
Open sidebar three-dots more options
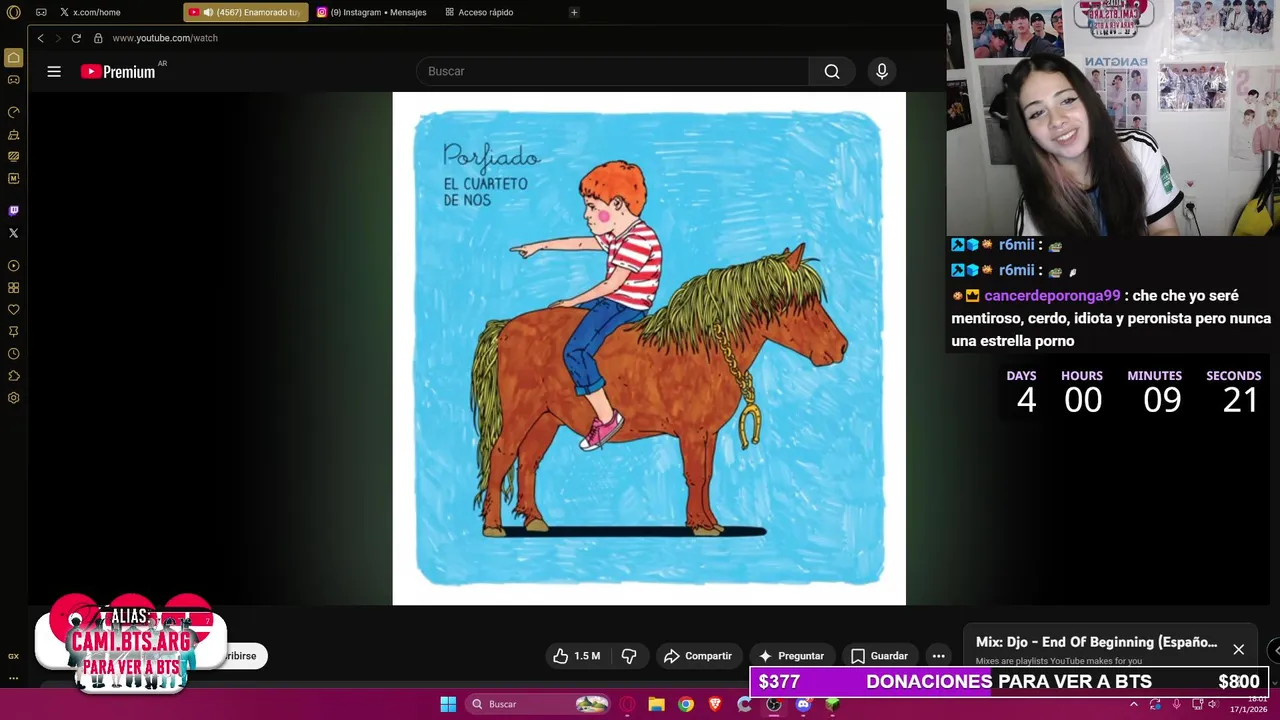13,678
